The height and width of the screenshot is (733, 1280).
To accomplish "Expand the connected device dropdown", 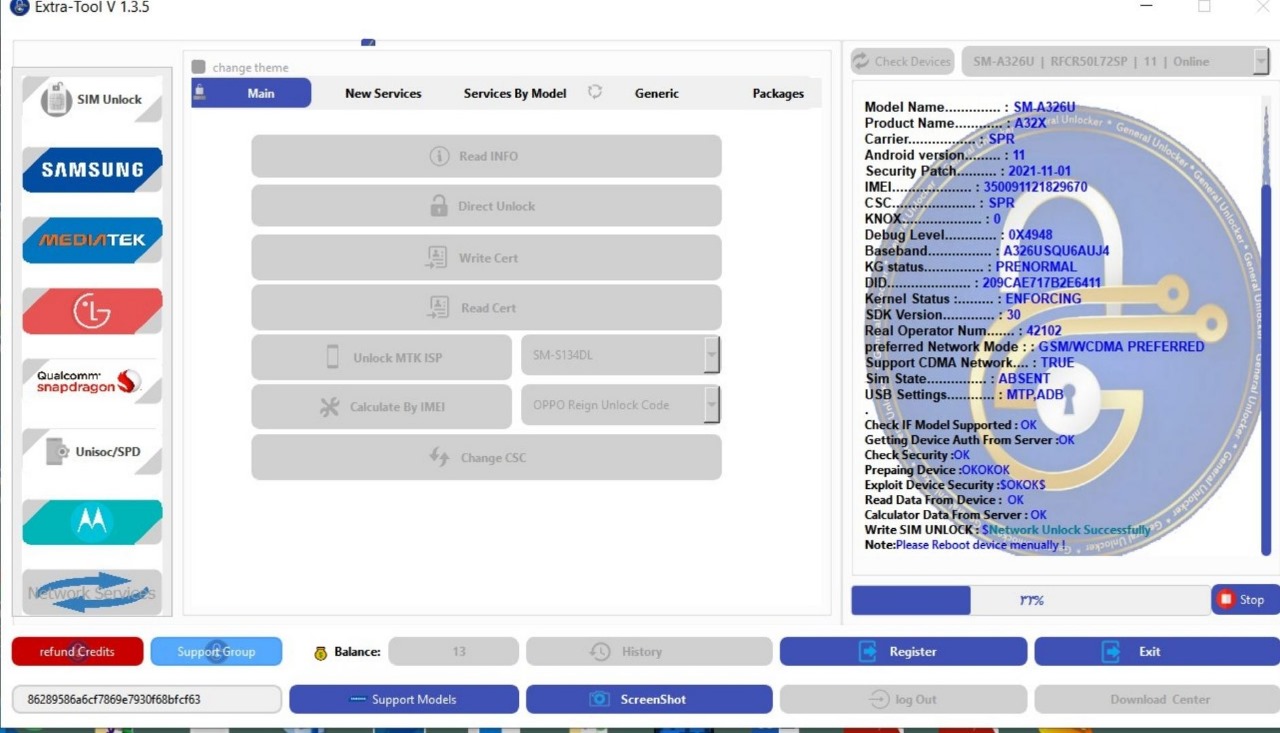I will 1260,61.
